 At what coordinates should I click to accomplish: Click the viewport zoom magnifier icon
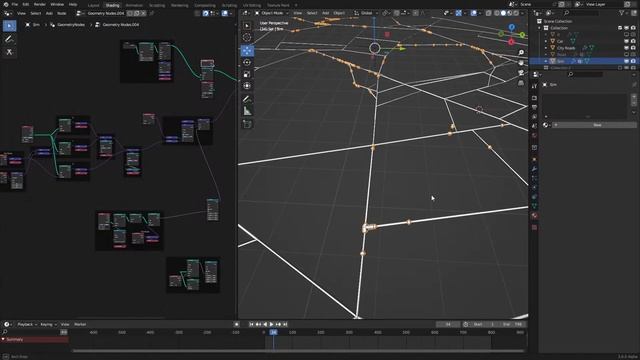(521, 53)
